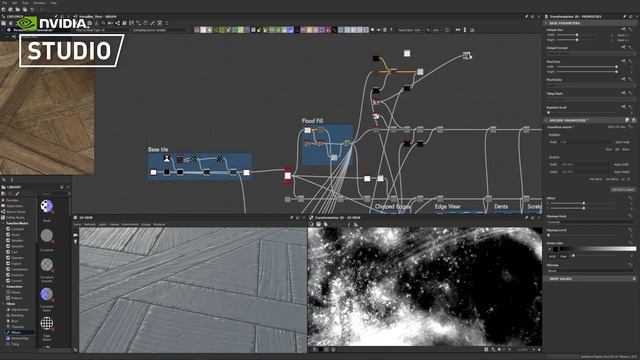Click the Edge Detect thumbnail in Library
This screenshot has width=640, height=360.
pos(47,323)
